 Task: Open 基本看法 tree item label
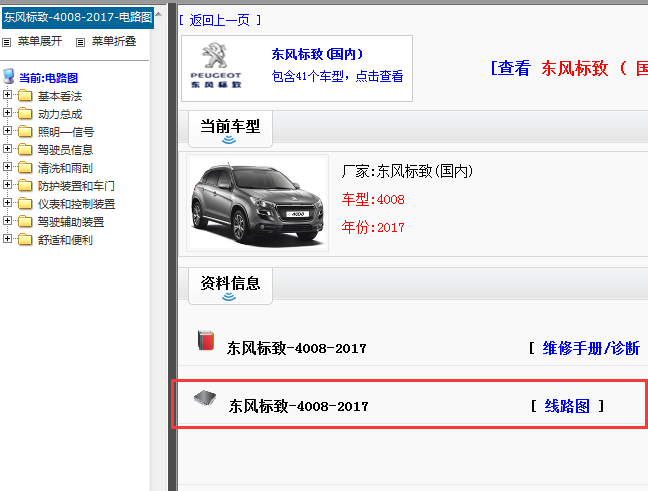click(x=60, y=96)
